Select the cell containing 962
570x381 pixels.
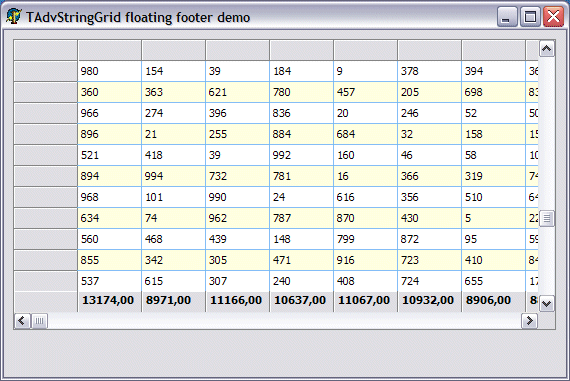pos(237,219)
